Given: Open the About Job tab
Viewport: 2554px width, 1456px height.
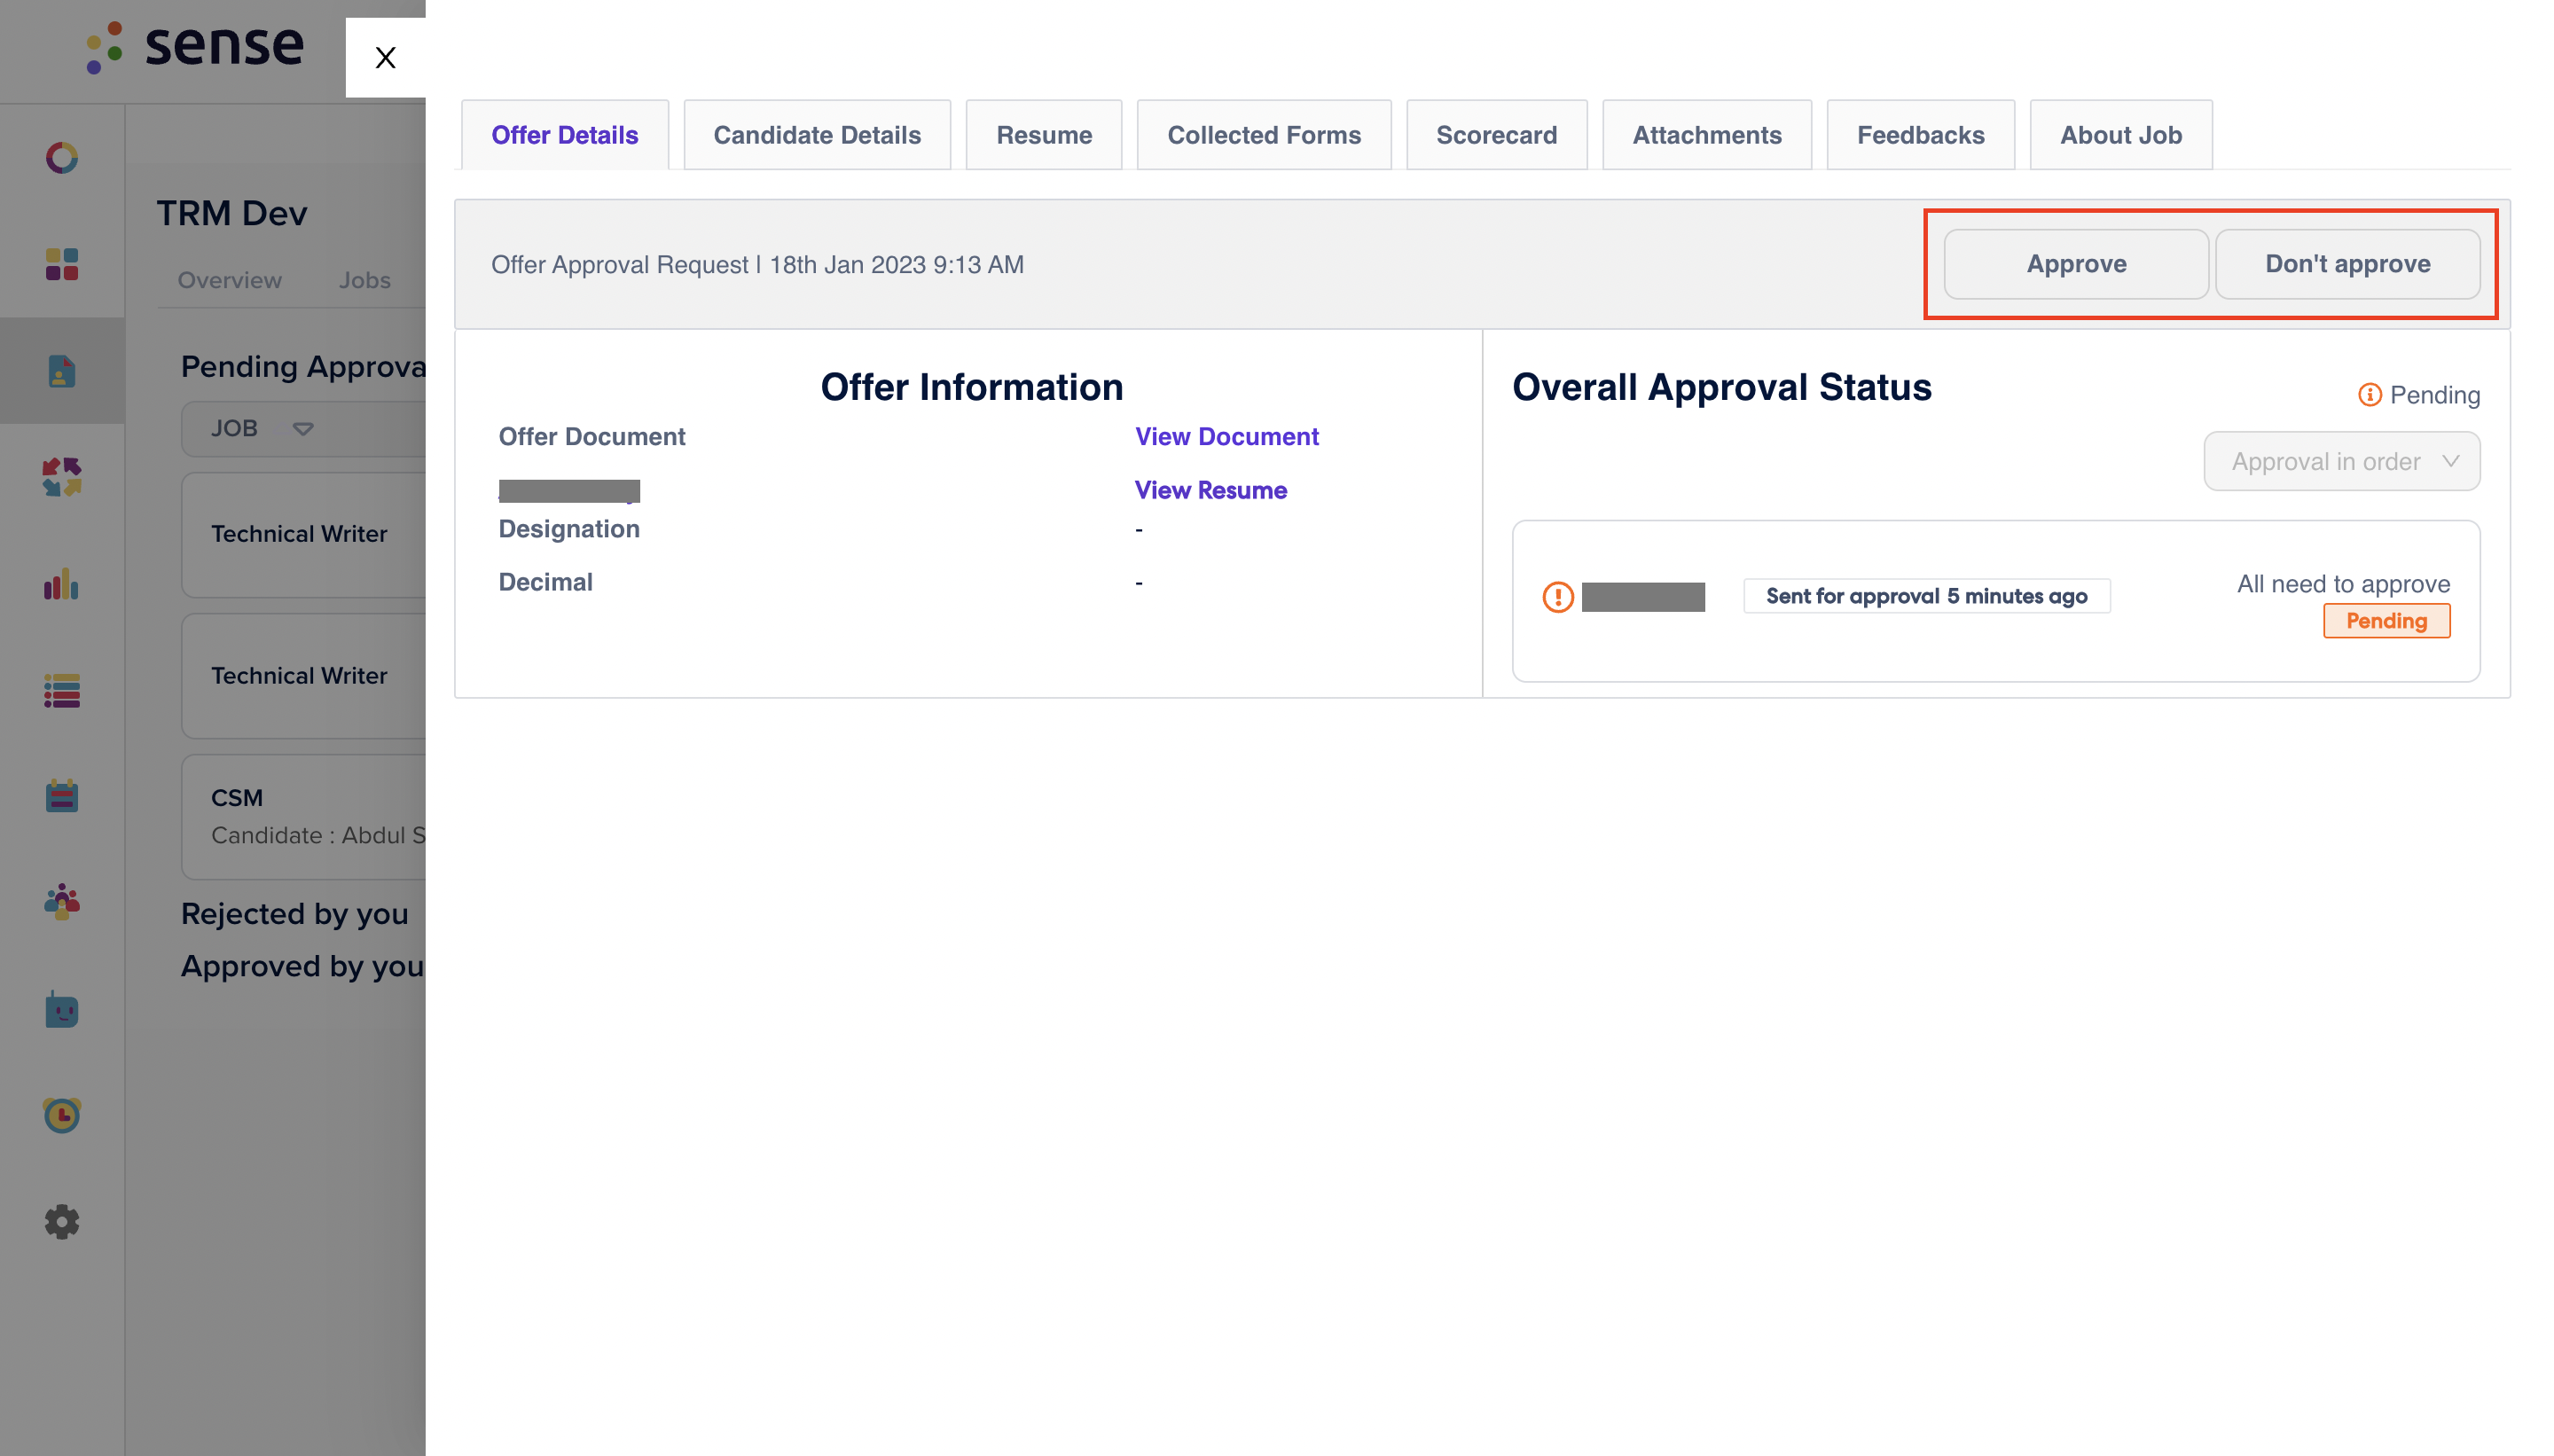Looking at the screenshot, I should click(2121, 135).
